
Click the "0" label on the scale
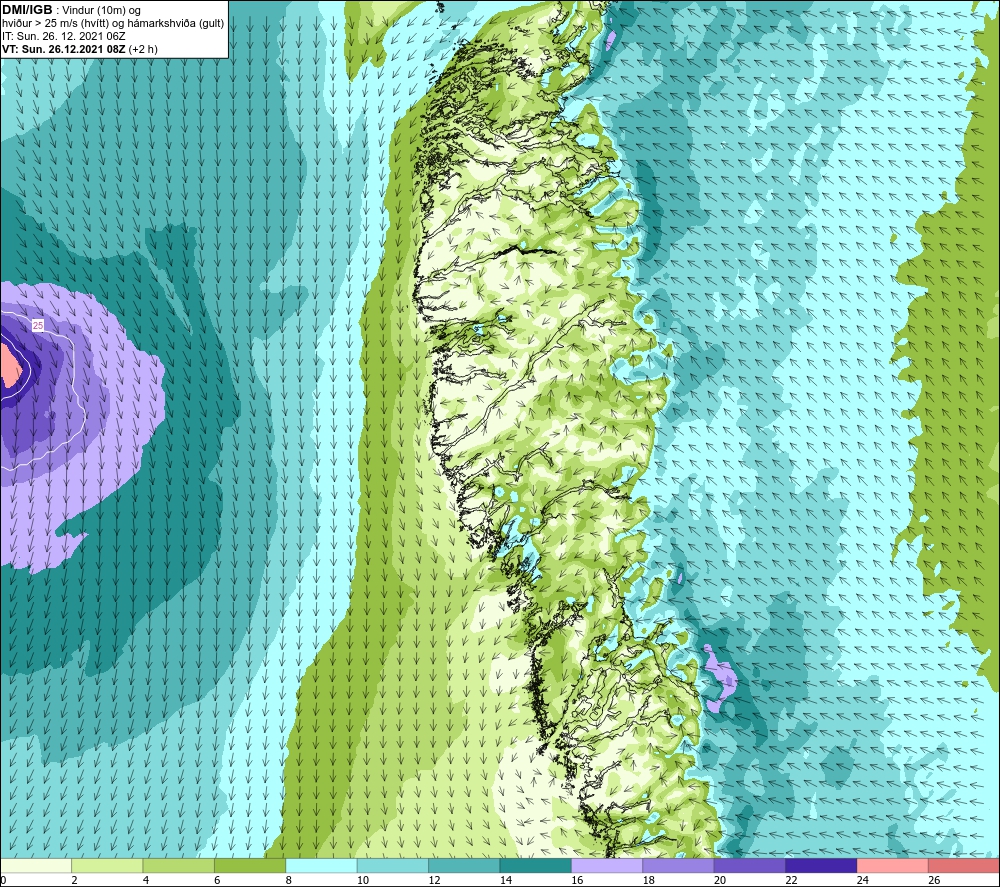pyautogui.click(x=3, y=880)
